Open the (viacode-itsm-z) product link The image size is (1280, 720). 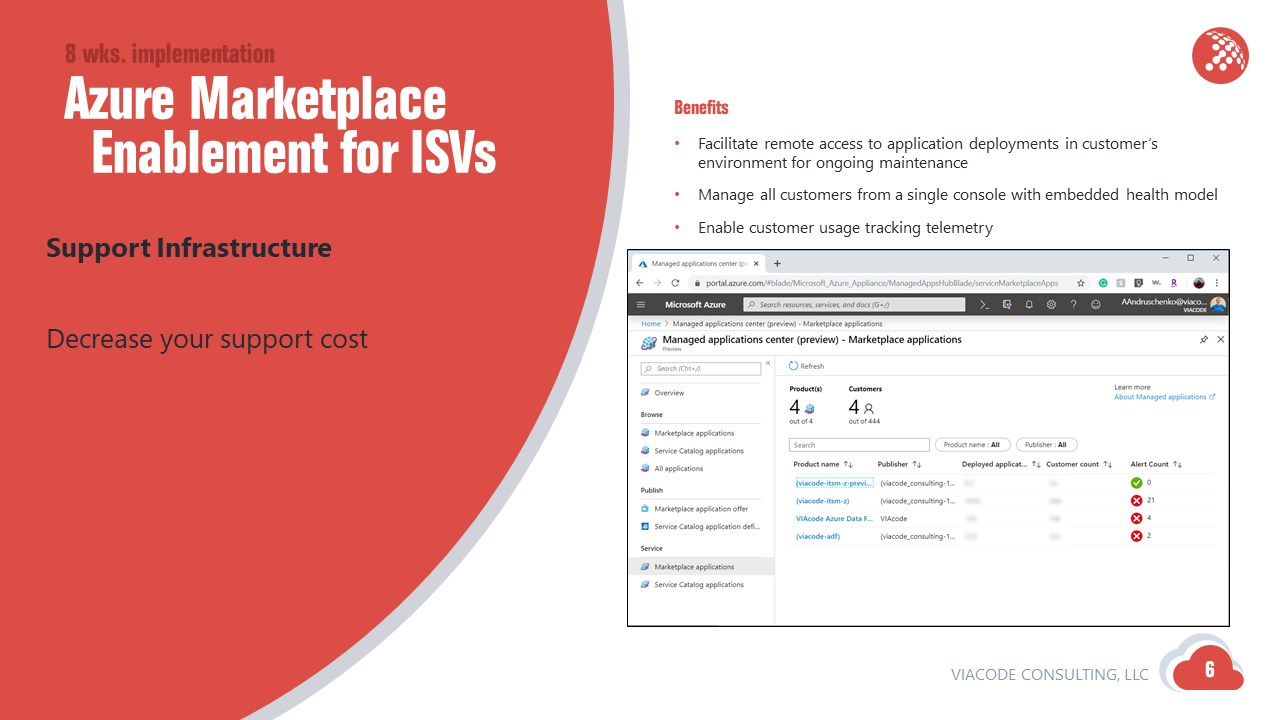click(823, 501)
